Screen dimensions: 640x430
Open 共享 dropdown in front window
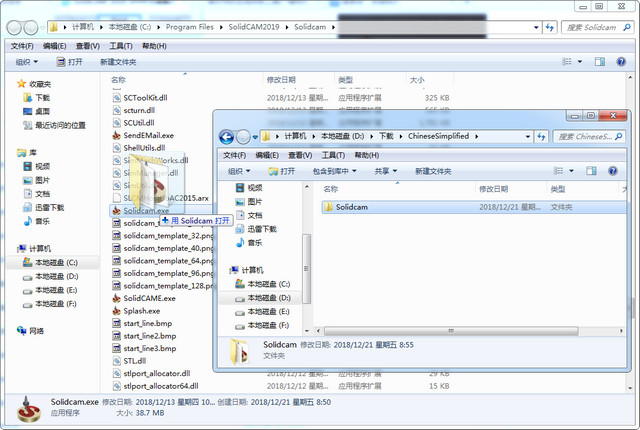(386, 171)
